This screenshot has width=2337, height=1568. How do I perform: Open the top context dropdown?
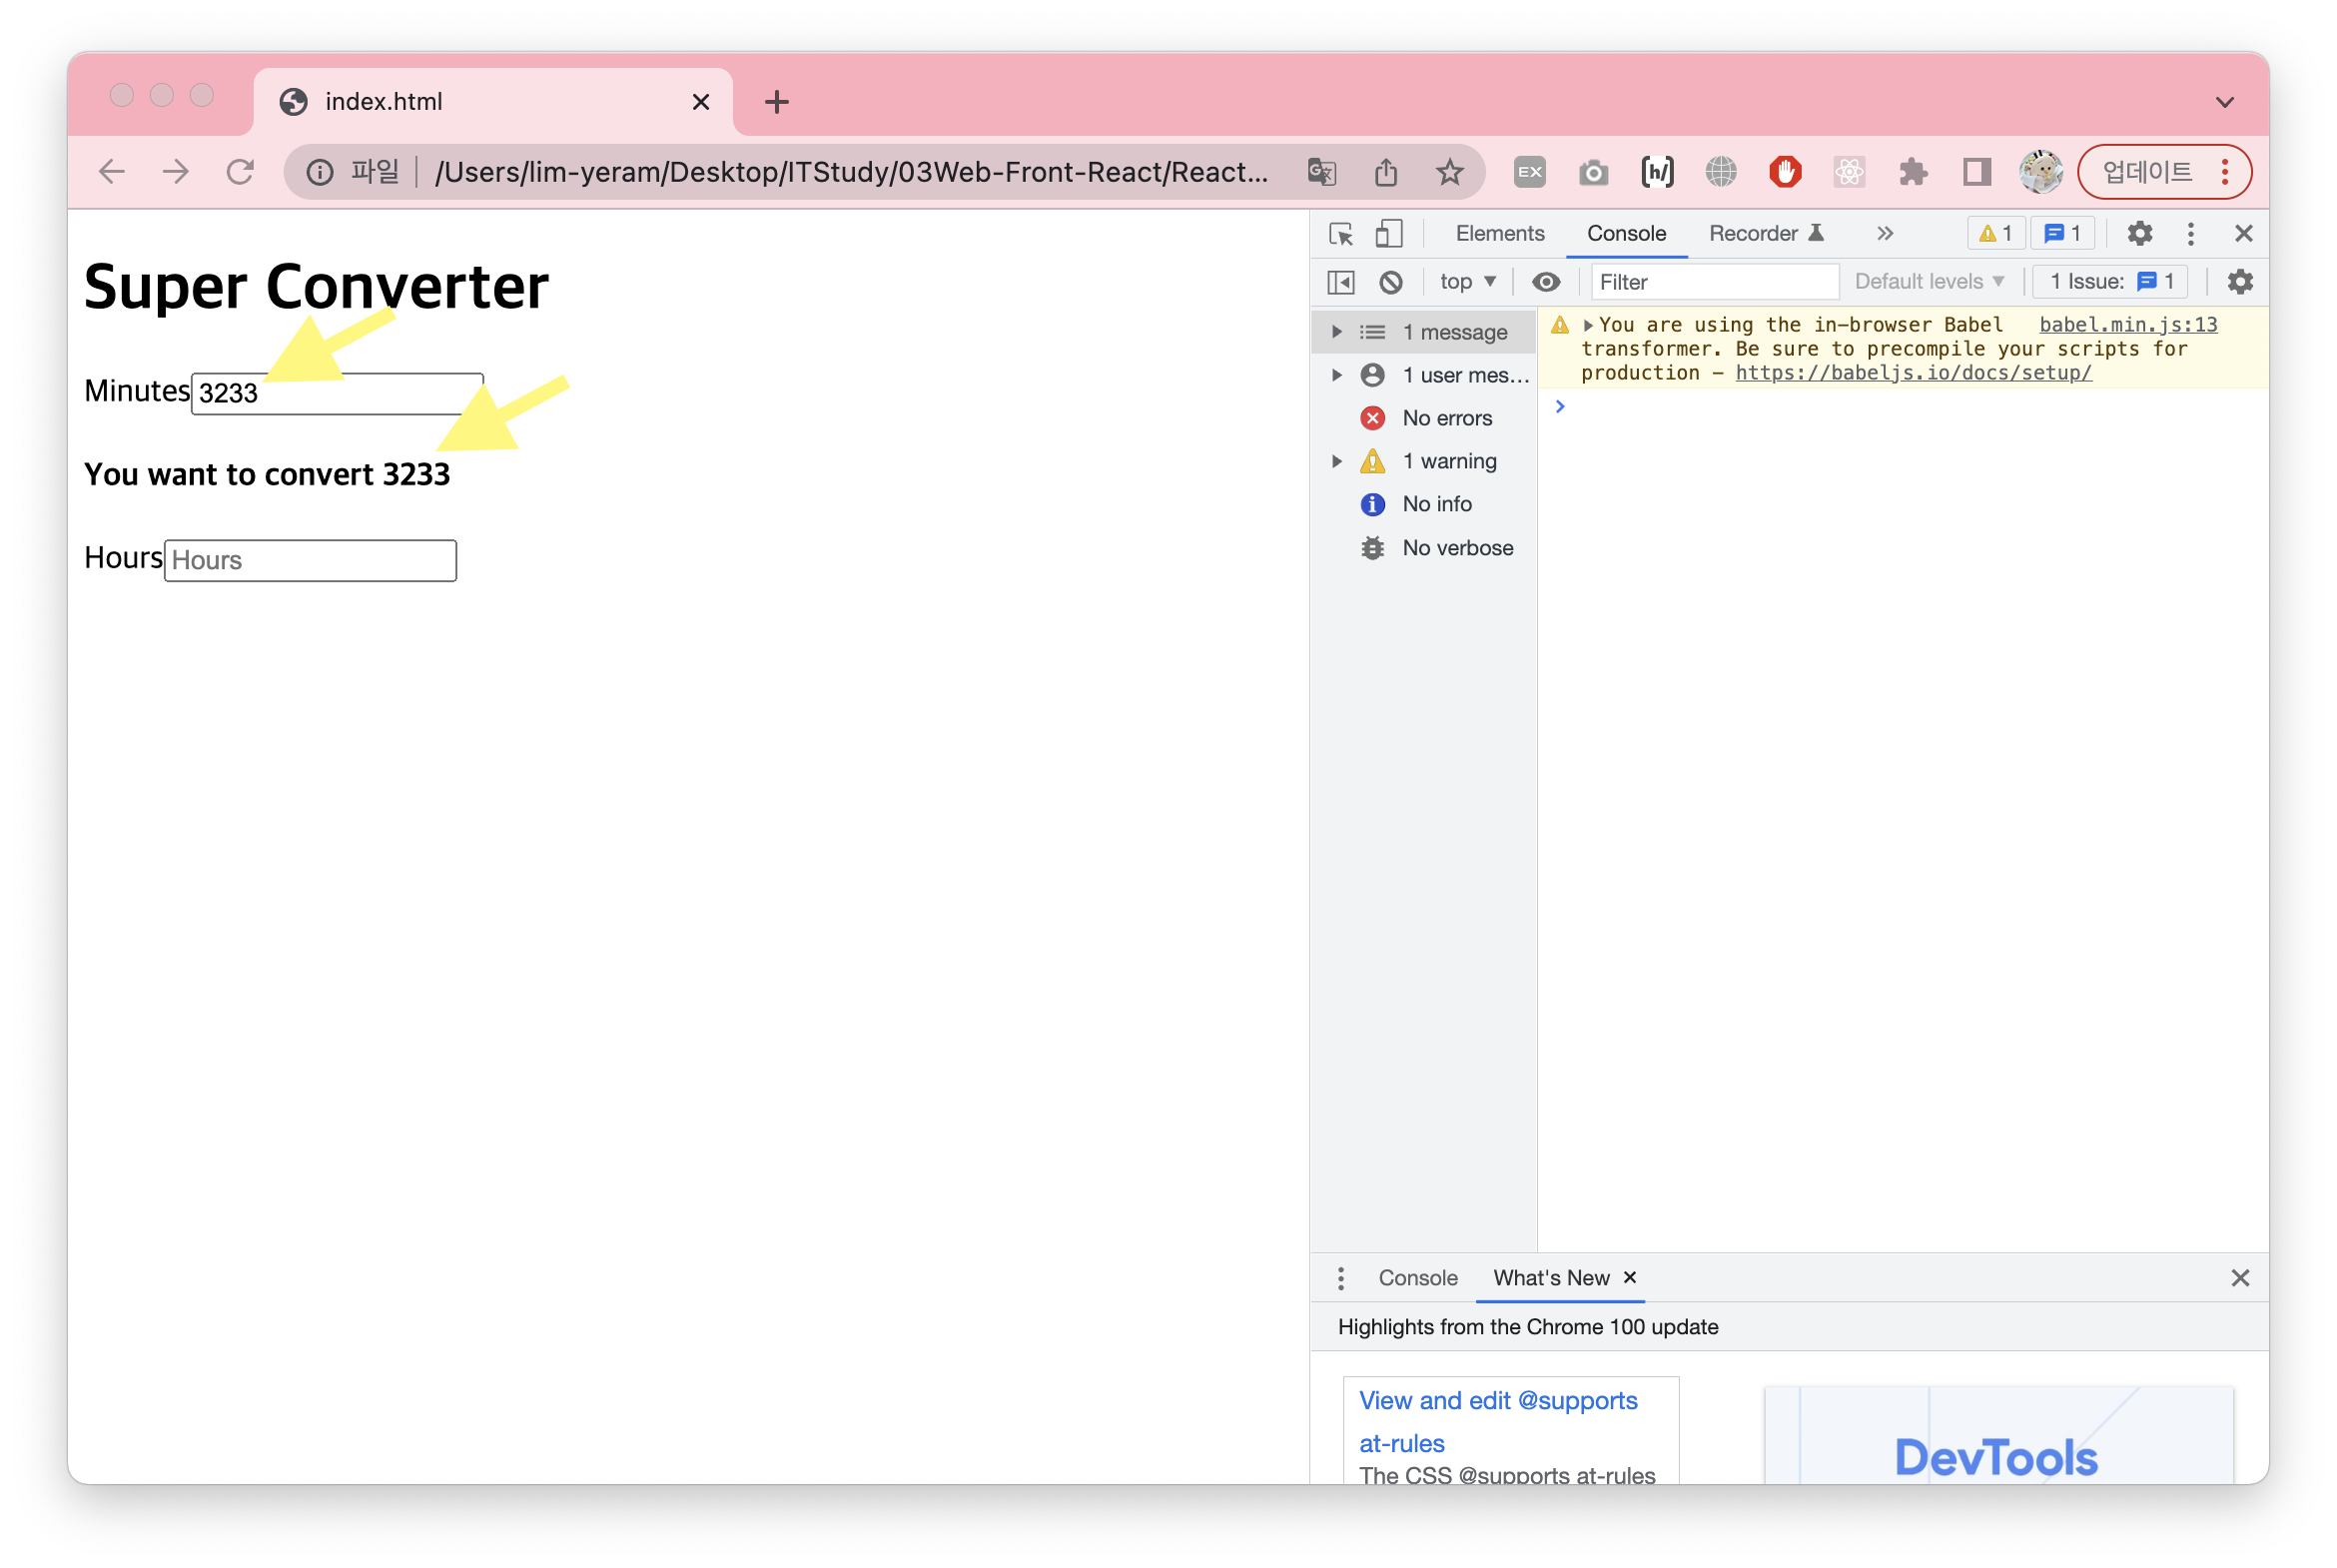(1467, 282)
